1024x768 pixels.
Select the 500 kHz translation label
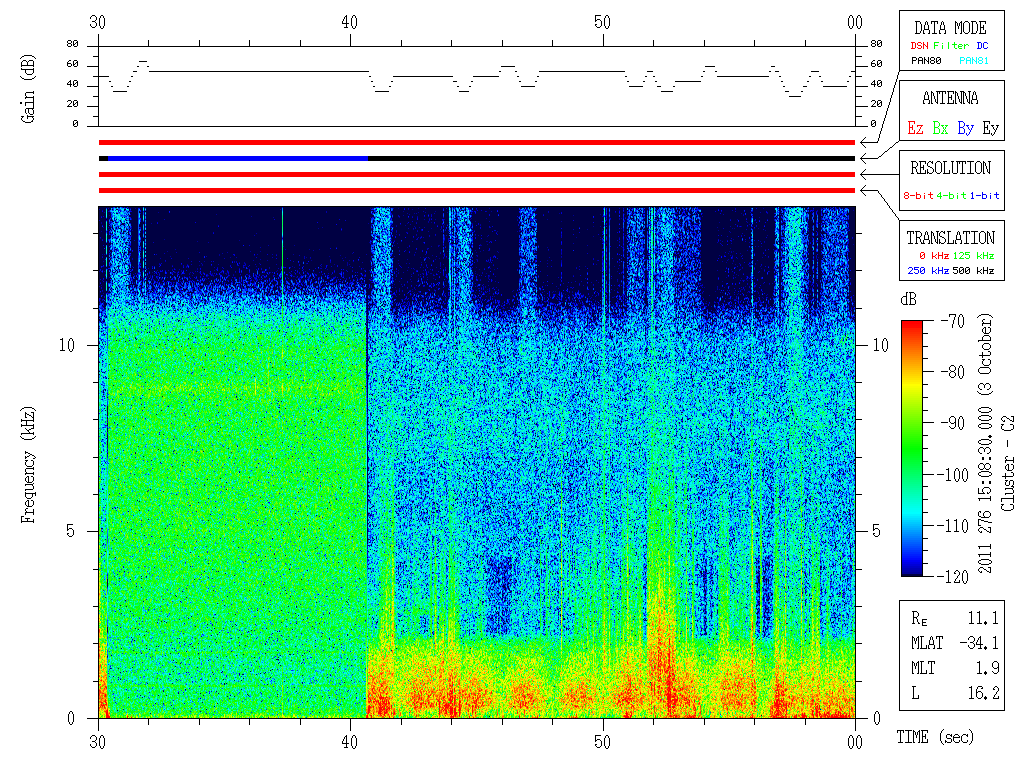pos(973,270)
